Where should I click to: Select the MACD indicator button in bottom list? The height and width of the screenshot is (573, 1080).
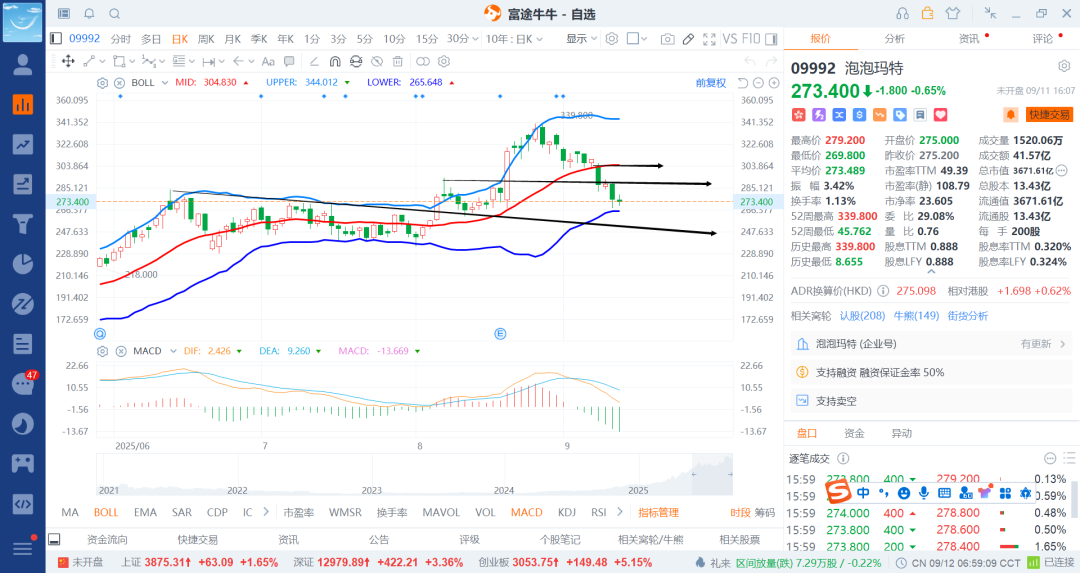click(526, 512)
